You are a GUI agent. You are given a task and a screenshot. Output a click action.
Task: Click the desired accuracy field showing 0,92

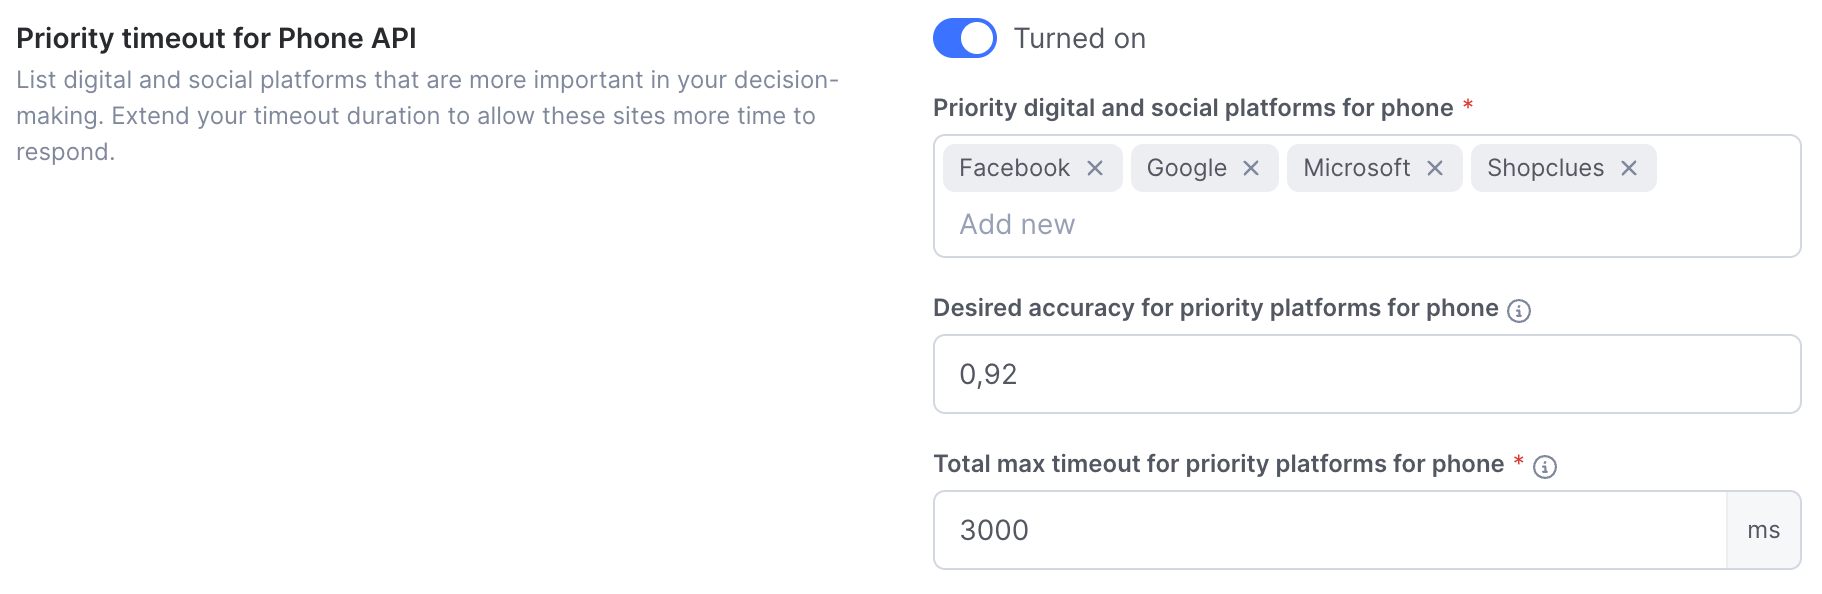click(x=1367, y=374)
